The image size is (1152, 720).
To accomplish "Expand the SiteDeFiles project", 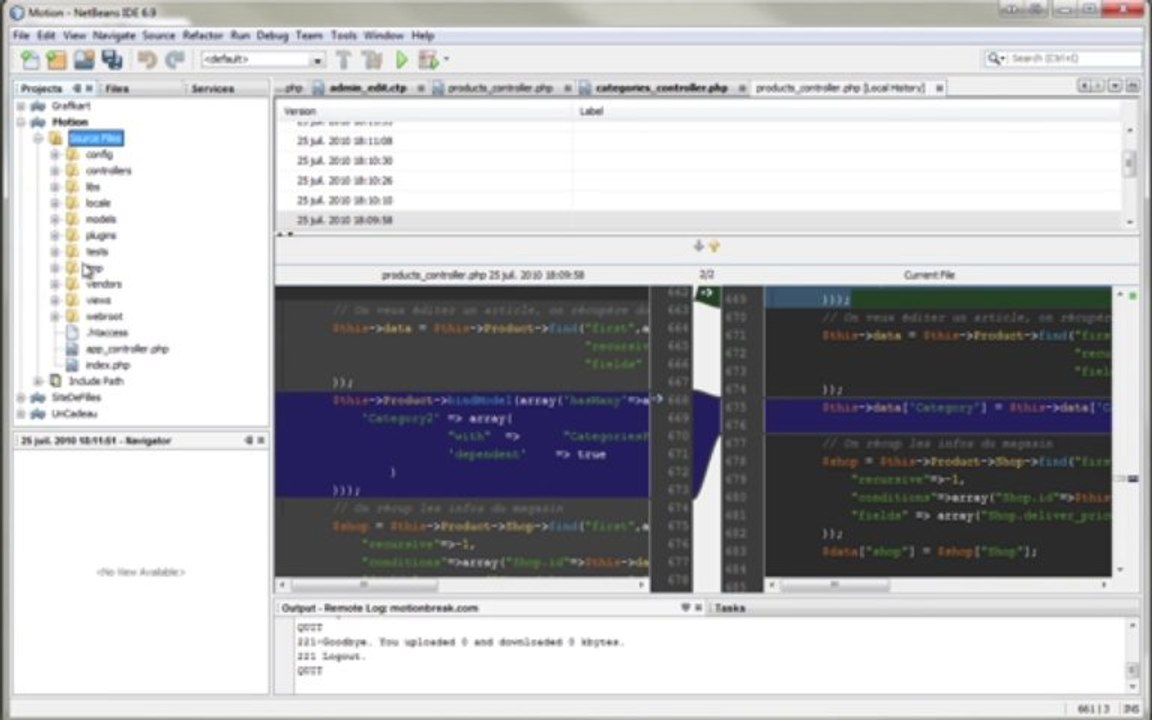I will click(x=21, y=397).
